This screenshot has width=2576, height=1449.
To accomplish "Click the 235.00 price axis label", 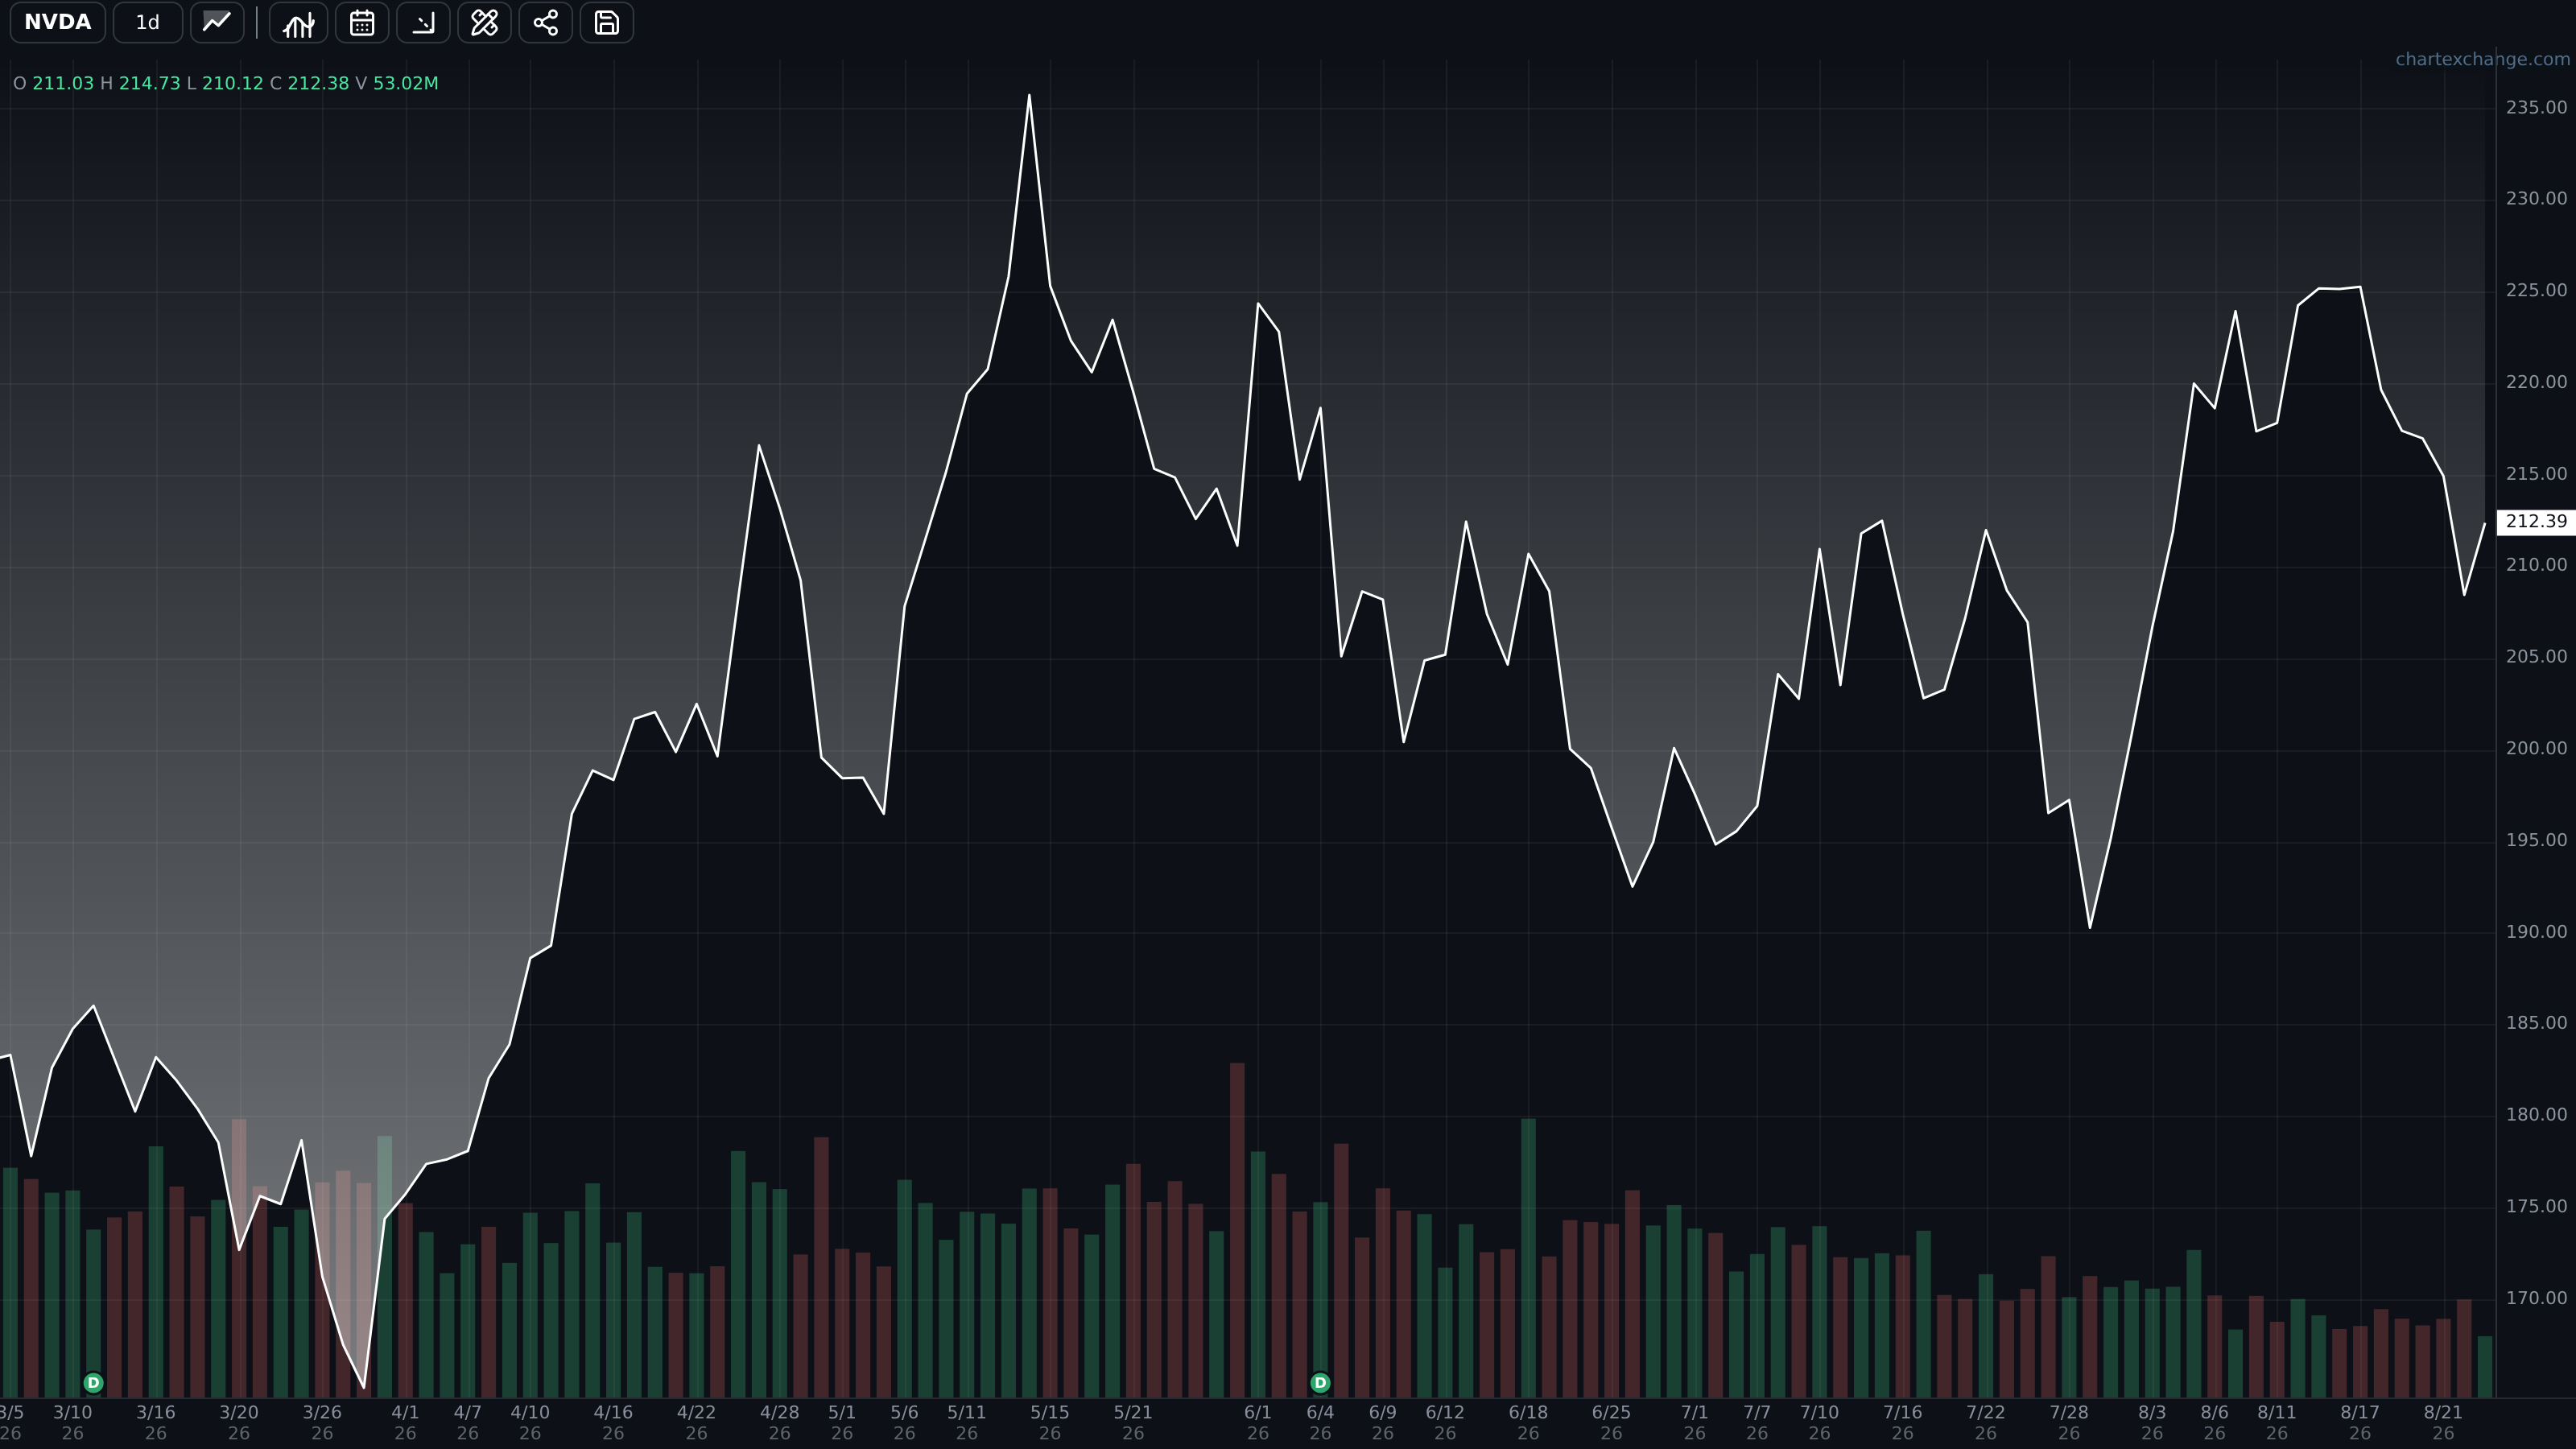I will tap(2536, 107).
